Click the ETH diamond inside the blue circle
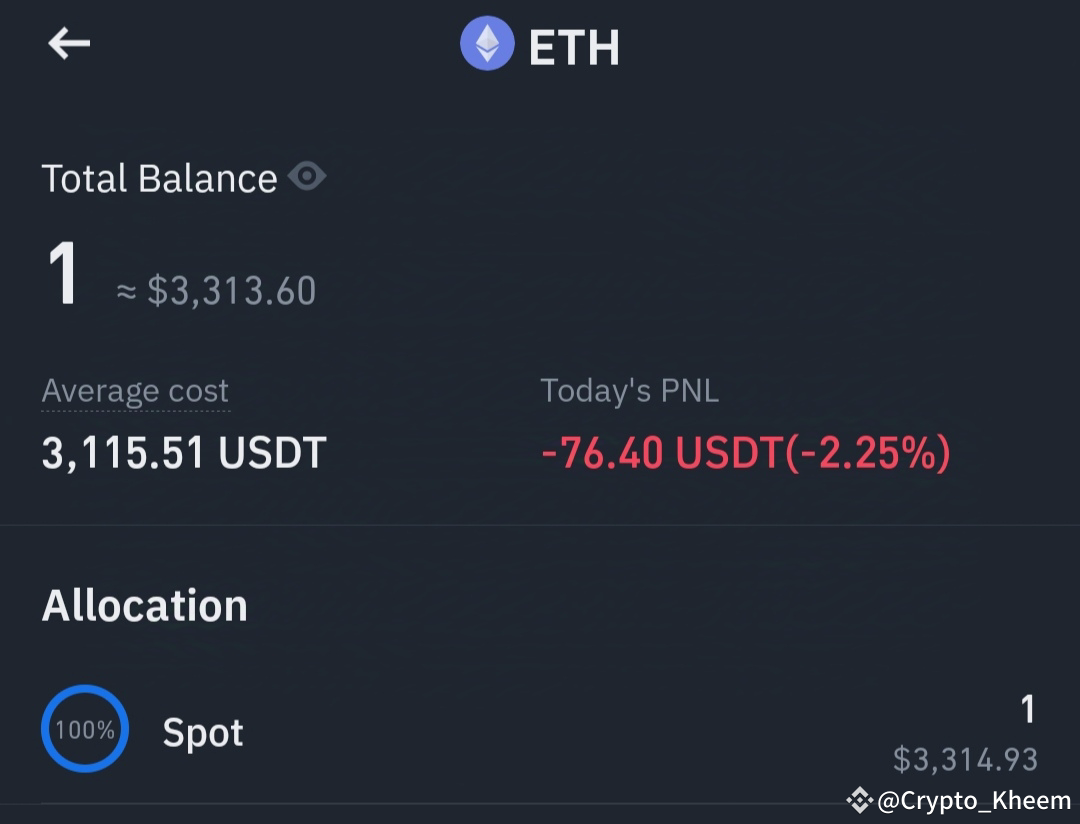 485,45
